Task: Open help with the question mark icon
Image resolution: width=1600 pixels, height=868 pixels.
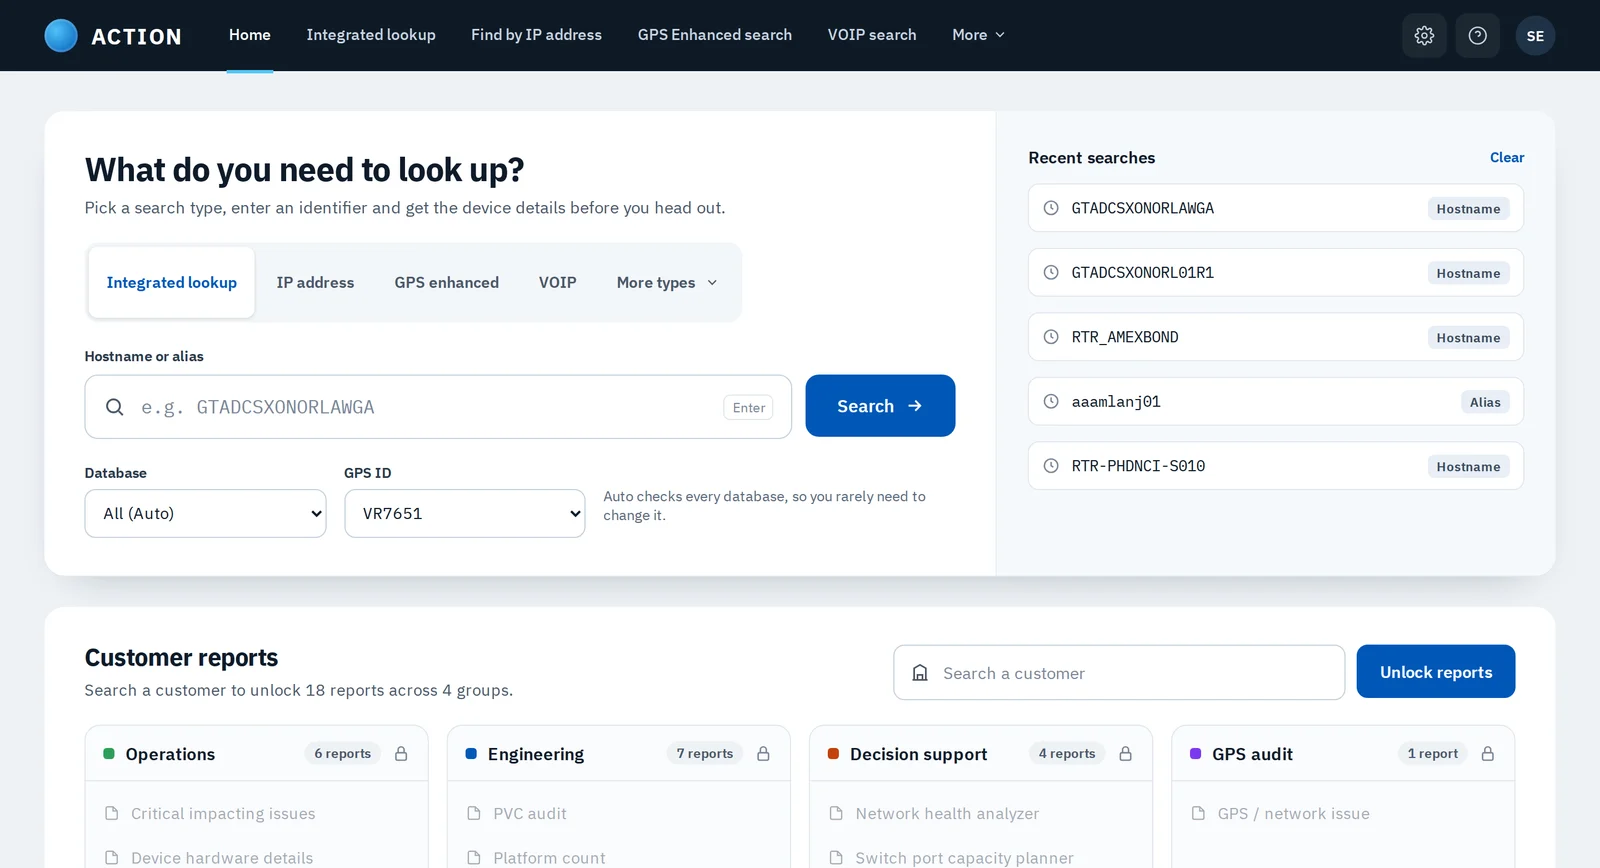Action: click(1477, 35)
